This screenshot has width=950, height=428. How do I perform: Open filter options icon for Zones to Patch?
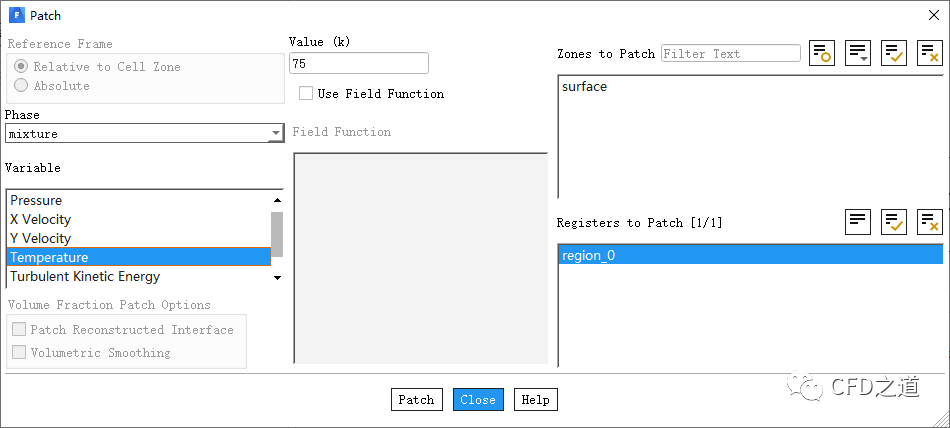click(x=858, y=54)
